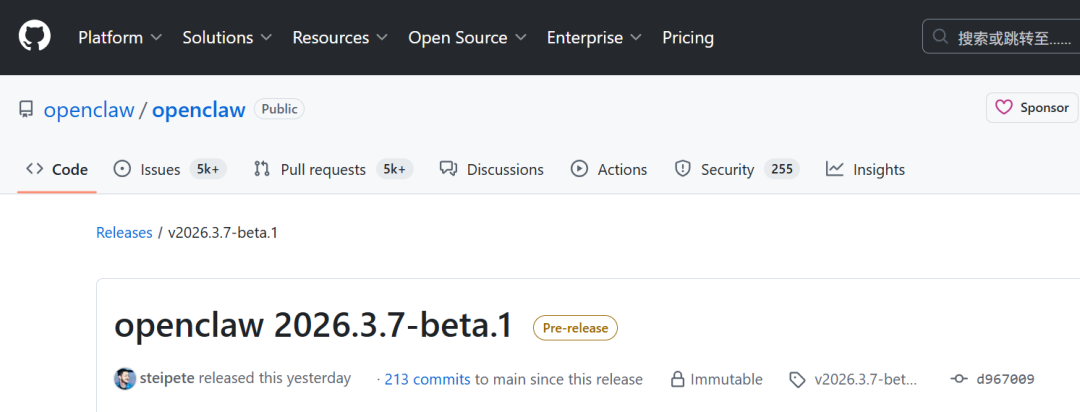Click the steipete avatar thumbnail
The image size is (1080, 412).
pos(125,379)
